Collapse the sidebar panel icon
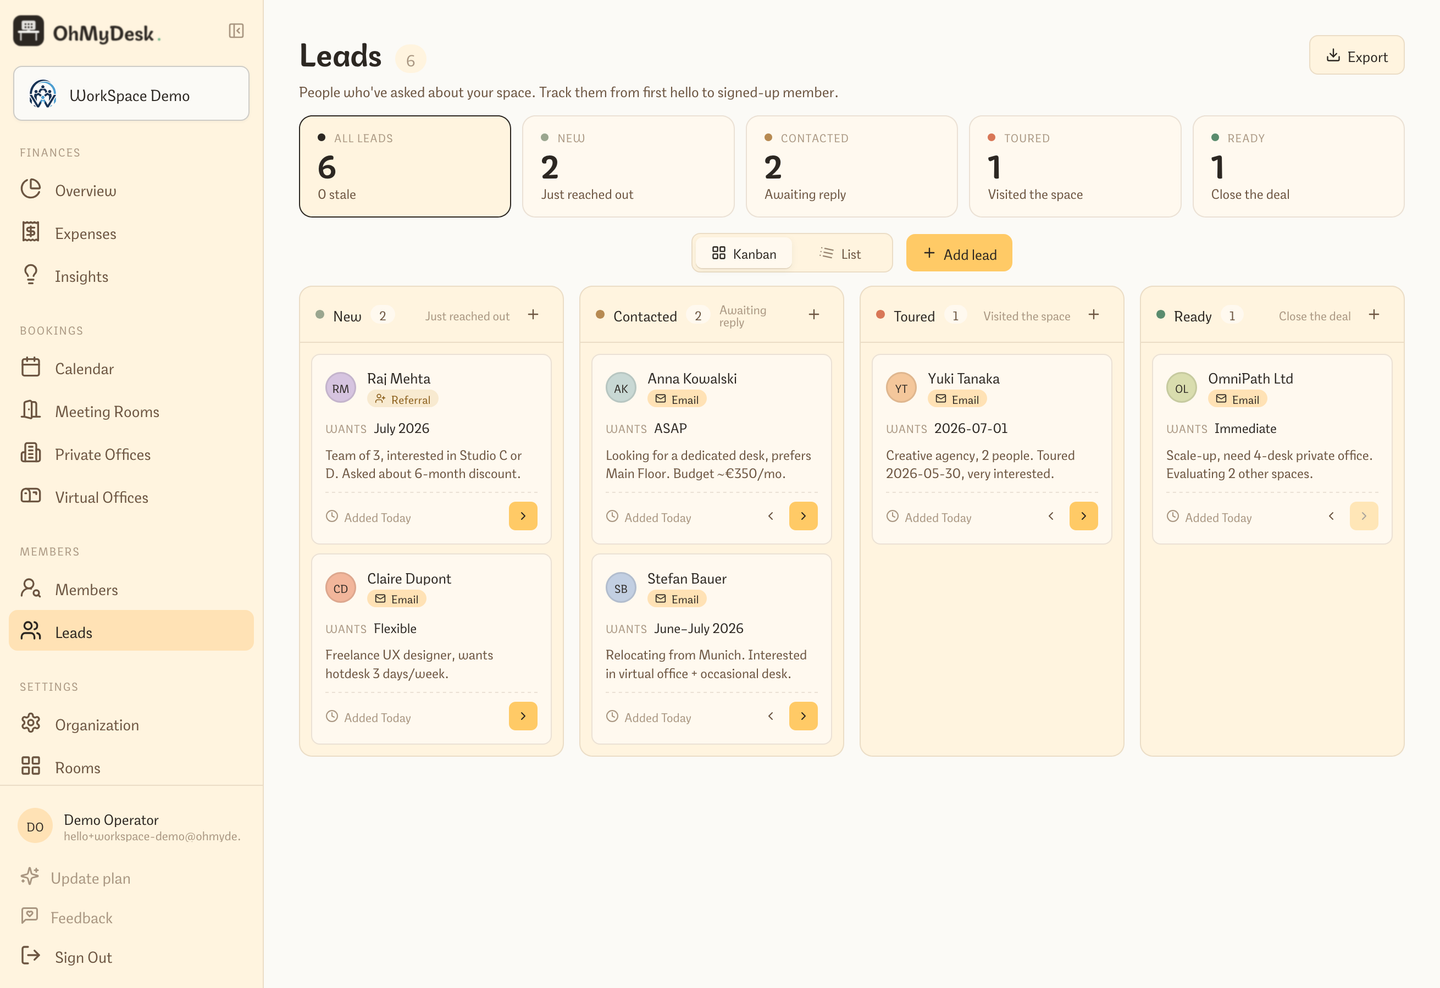 click(x=236, y=31)
